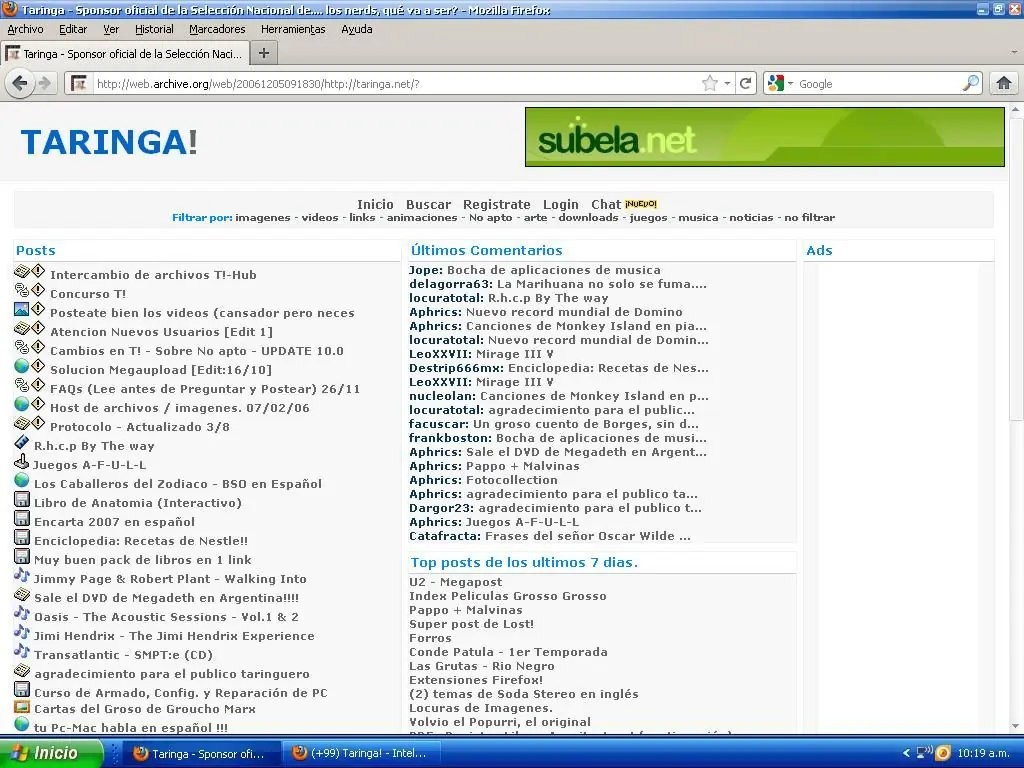Open the Login link
Viewport: 1024px width, 768px height.
tap(560, 204)
